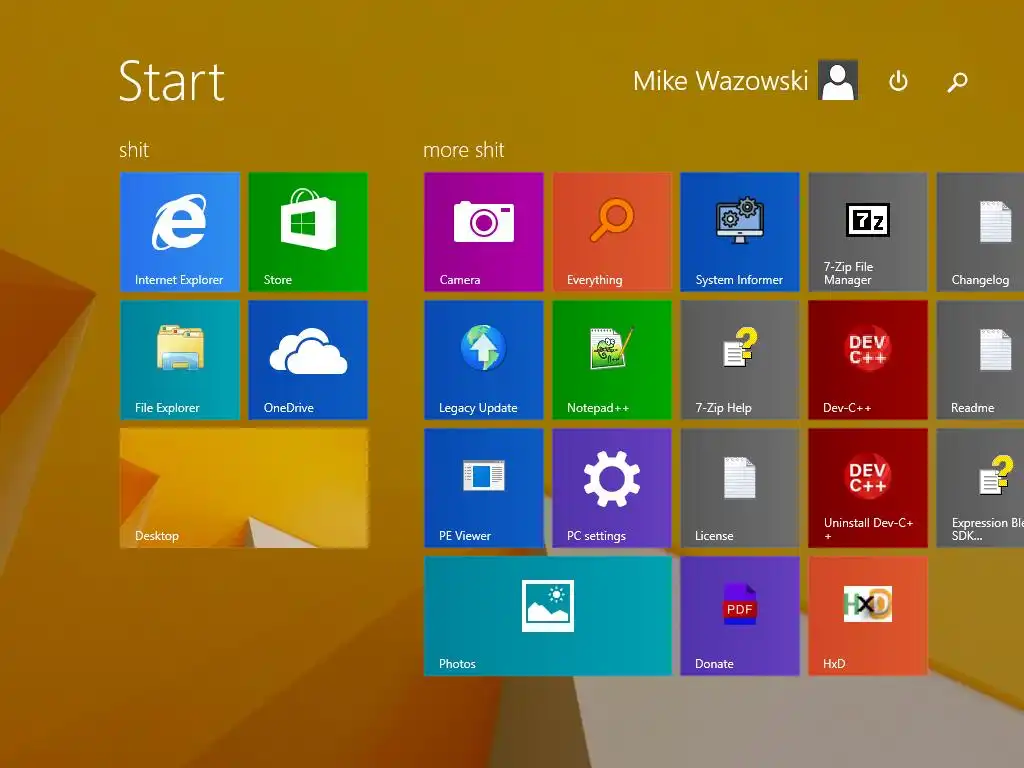Open the search magnifier button

(x=957, y=82)
